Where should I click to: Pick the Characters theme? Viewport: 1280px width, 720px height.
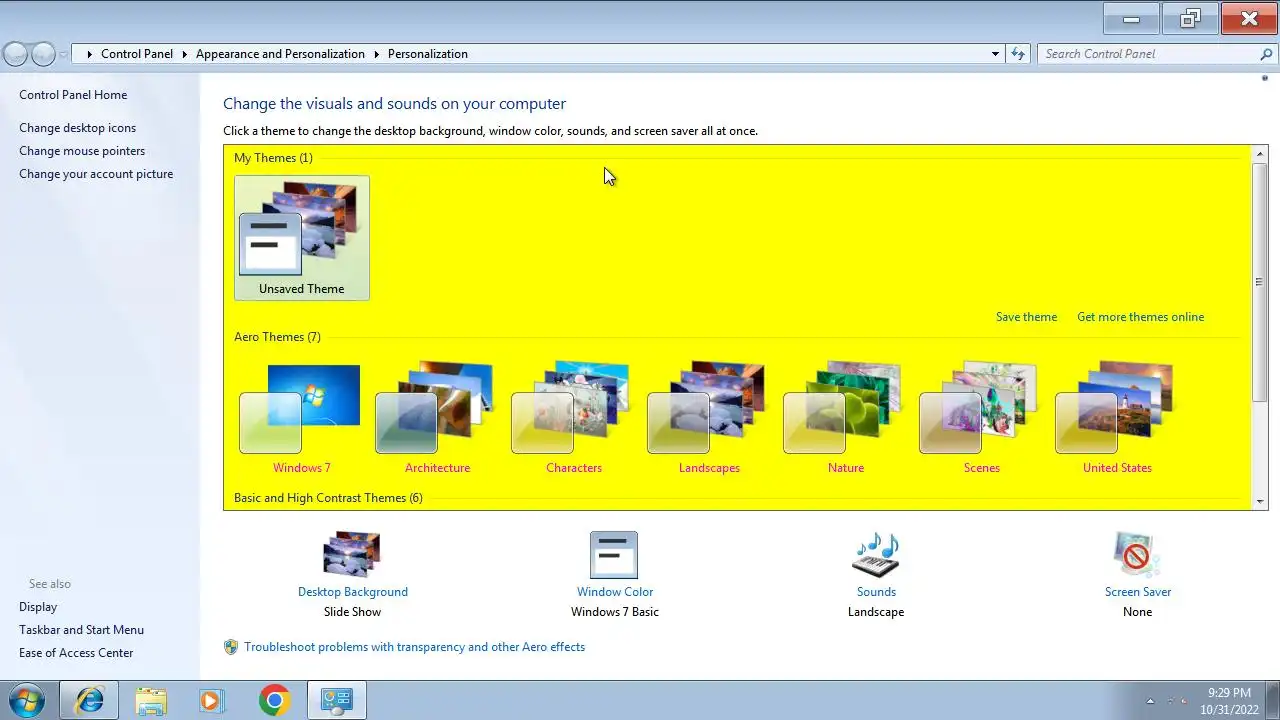574,417
